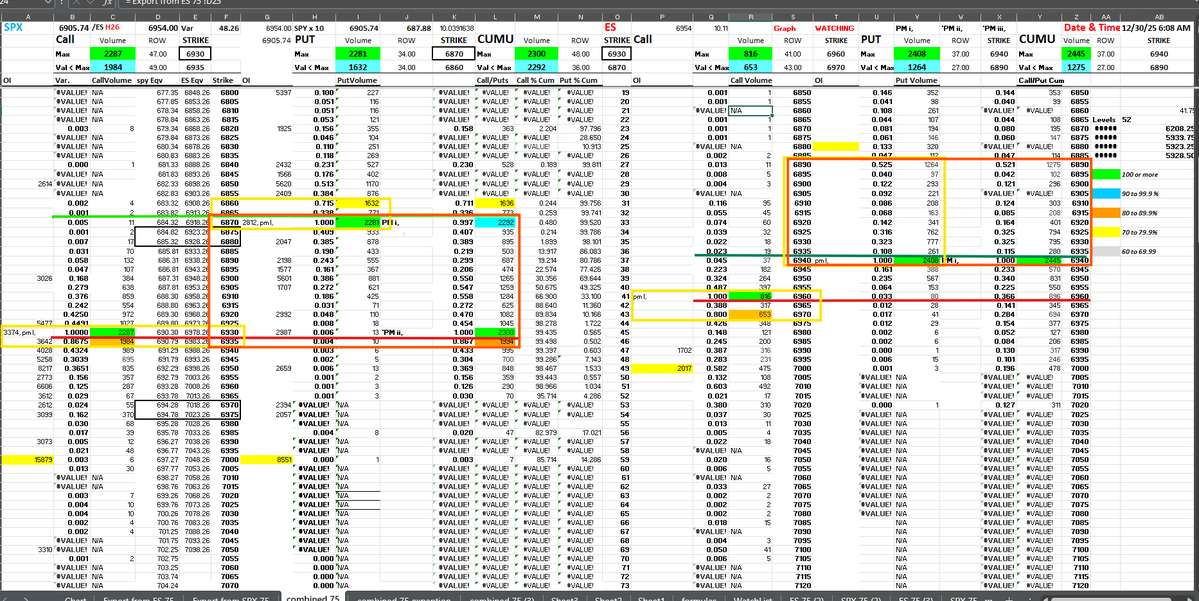Viewport: 1199px width, 601px height.
Task: Open the Chart sheet tab
Action: 74,598
